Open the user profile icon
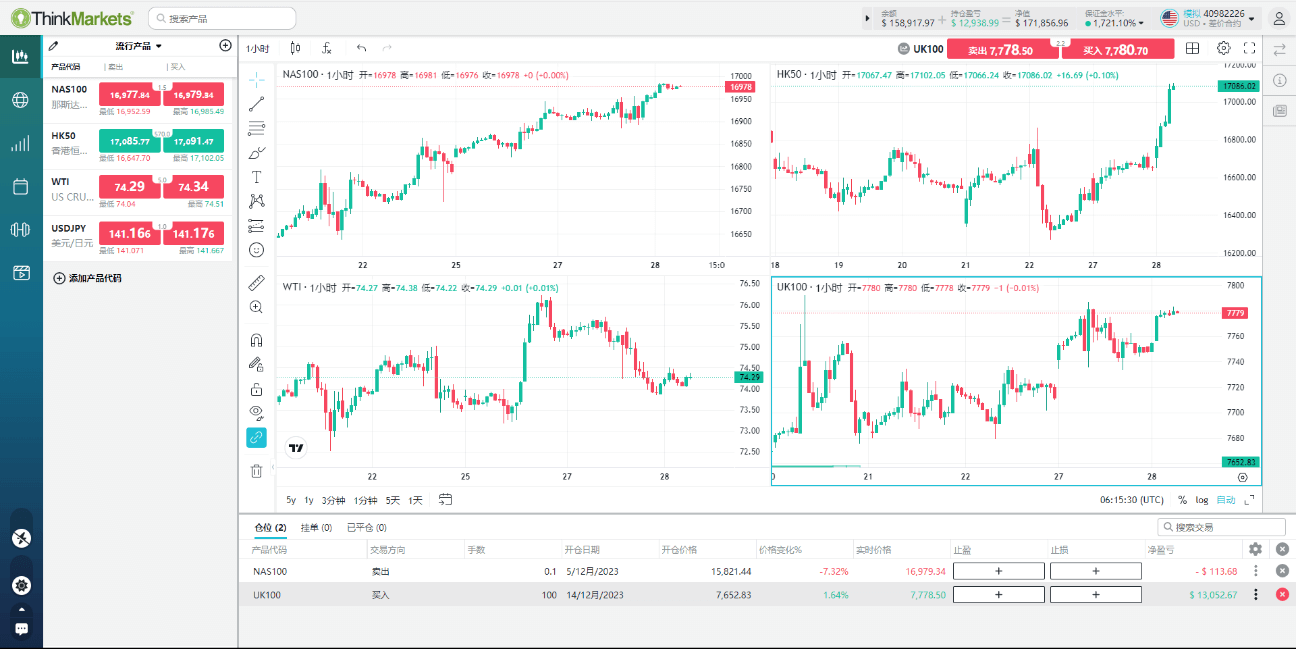 (x=1279, y=18)
